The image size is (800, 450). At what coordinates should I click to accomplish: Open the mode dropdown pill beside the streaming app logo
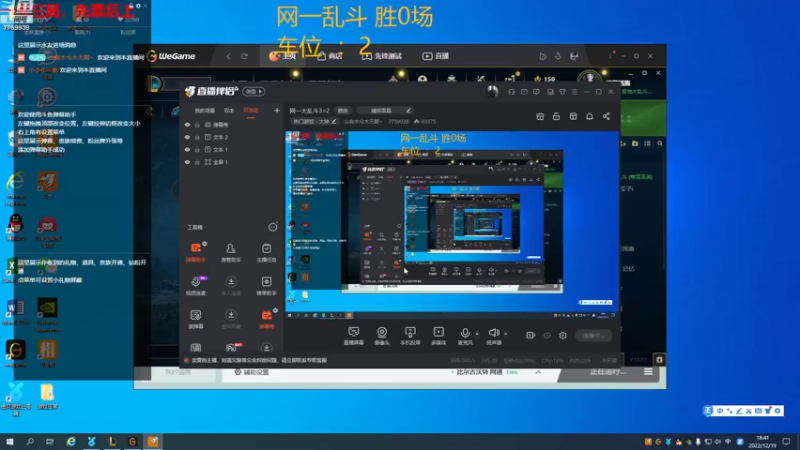(254, 91)
